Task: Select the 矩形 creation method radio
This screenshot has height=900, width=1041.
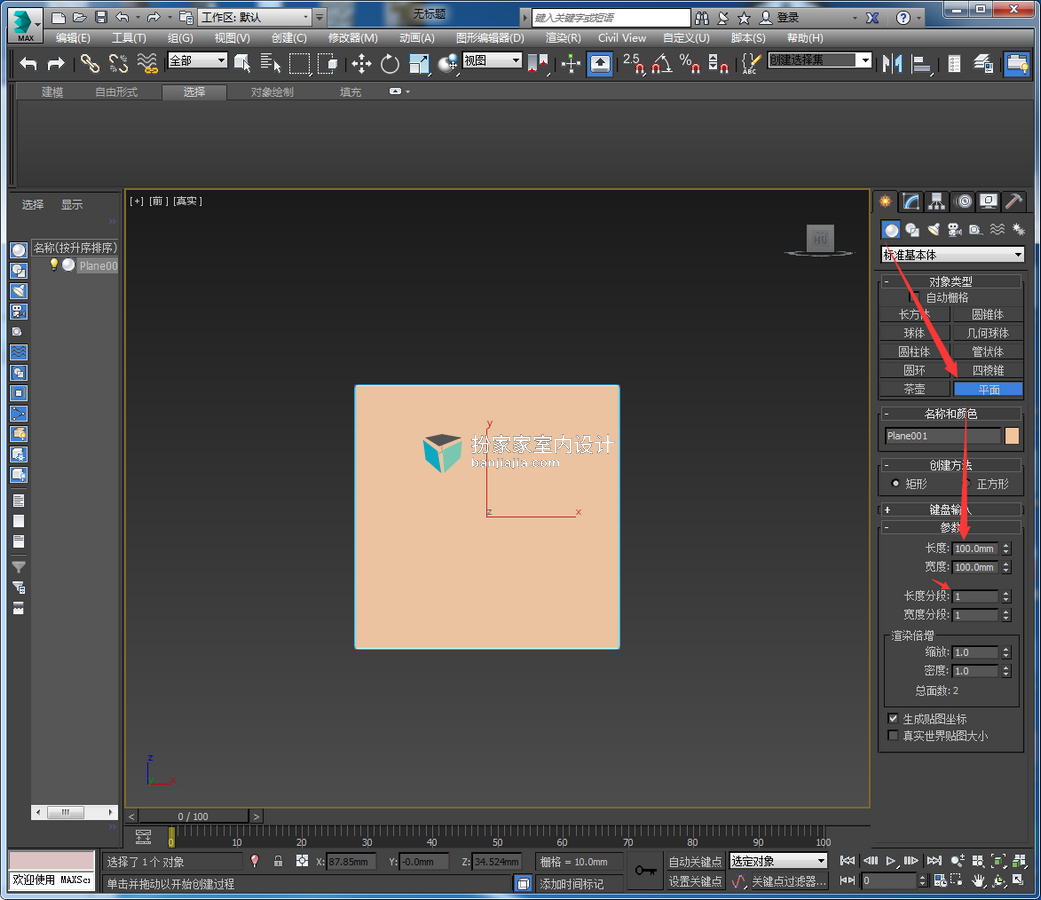Action: (x=896, y=484)
